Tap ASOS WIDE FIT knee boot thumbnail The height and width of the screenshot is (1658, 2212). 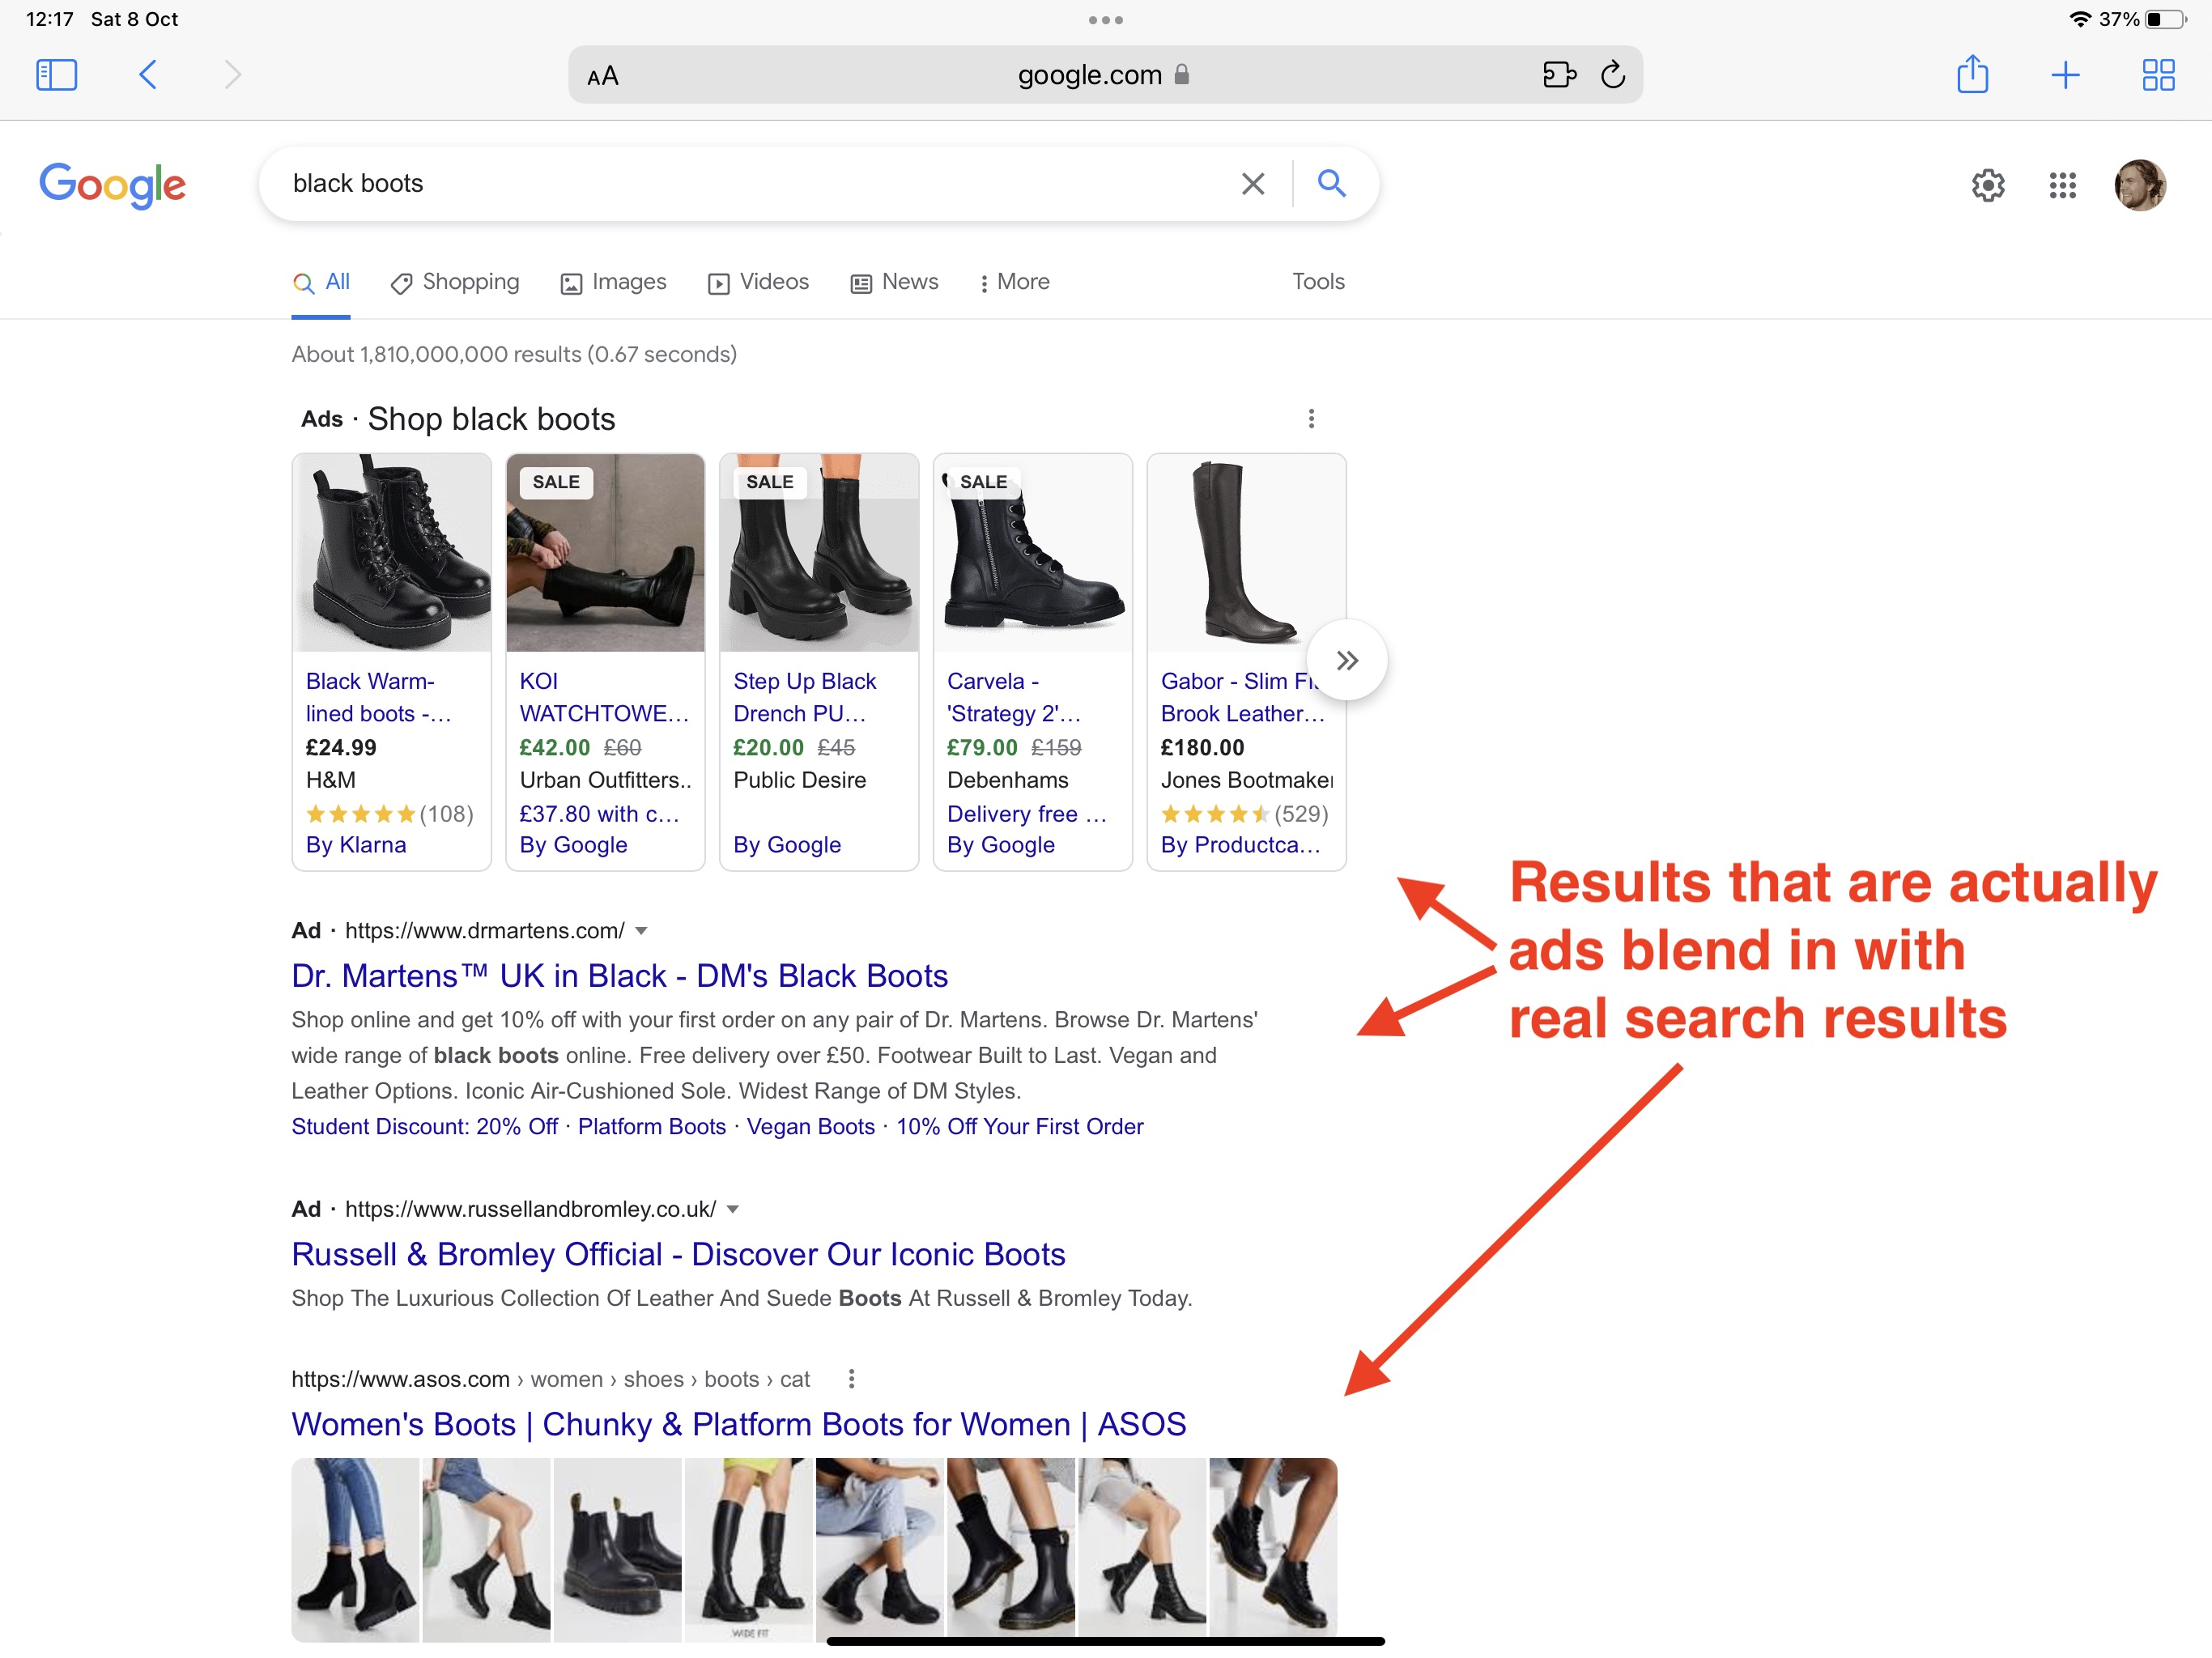tap(749, 1550)
